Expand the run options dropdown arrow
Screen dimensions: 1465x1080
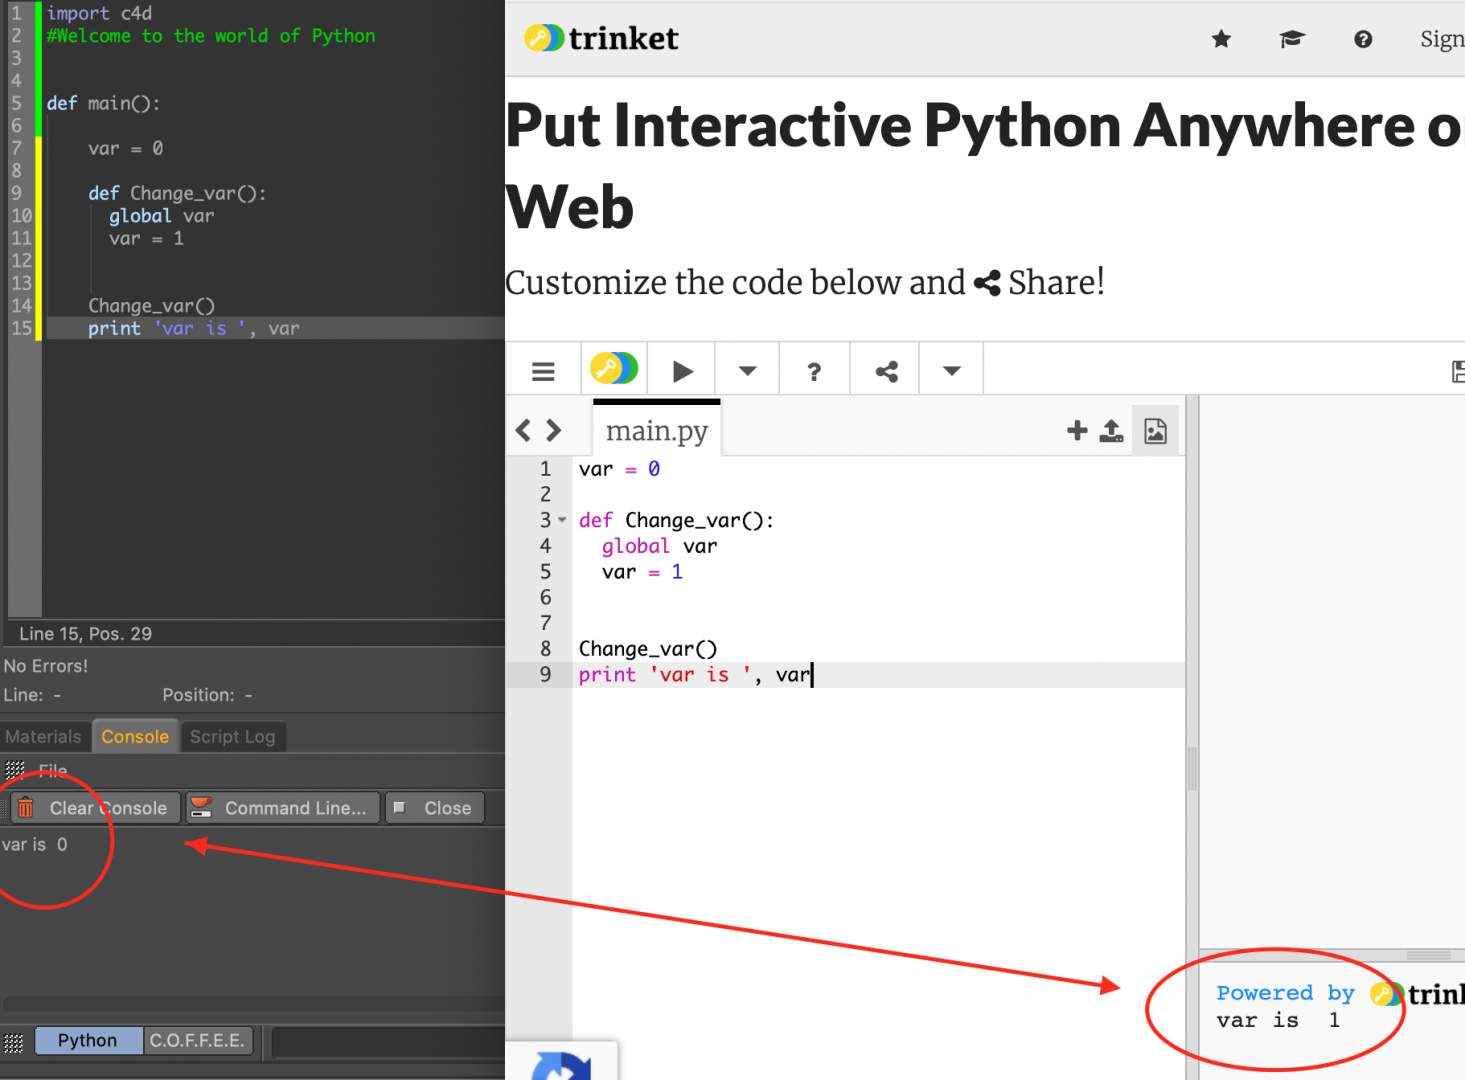747,371
